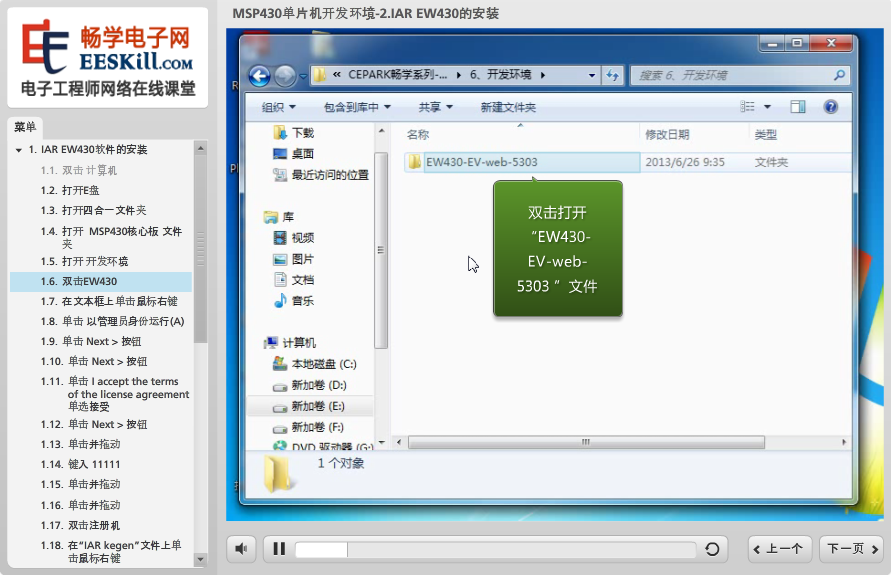
Task: Select step 1.7. 在文本框上单击鼠标右键
Action: point(109,301)
